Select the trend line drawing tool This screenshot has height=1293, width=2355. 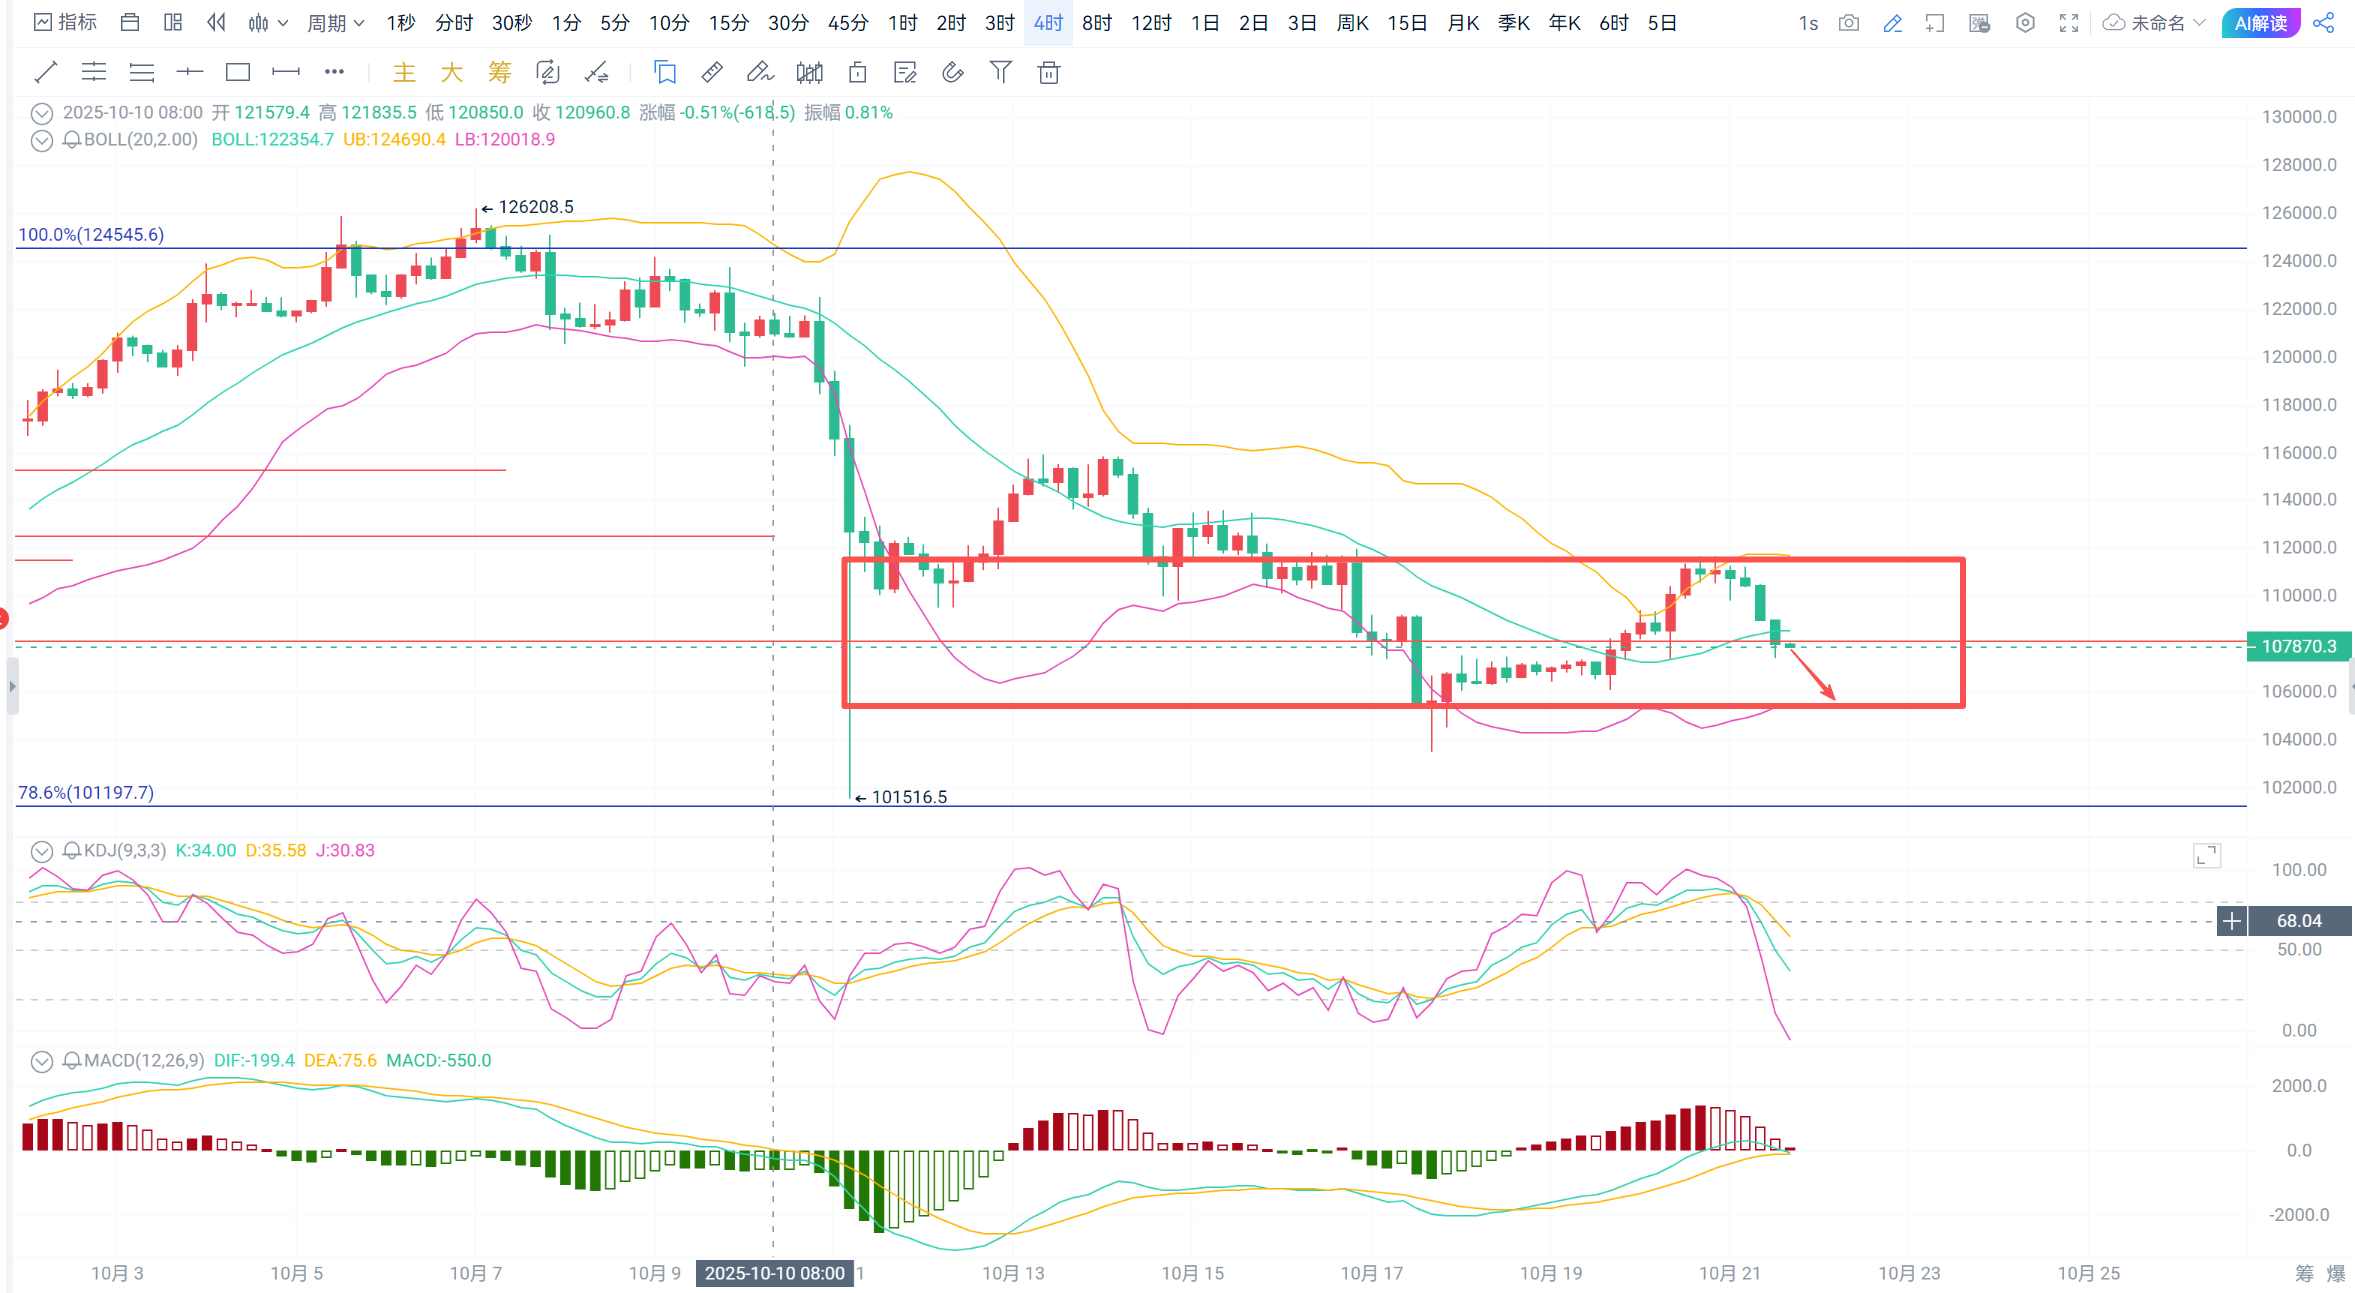[x=46, y=72]
